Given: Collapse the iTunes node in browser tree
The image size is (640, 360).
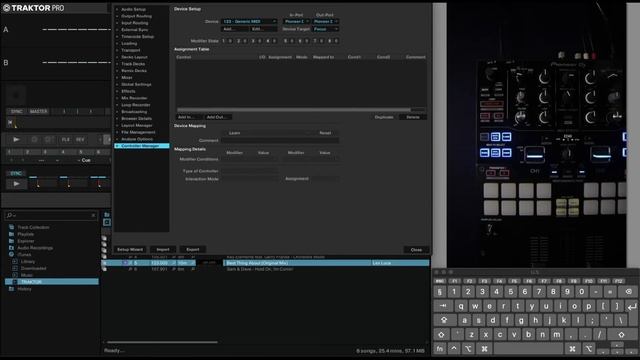Looking at the screenshot, I should tap(11, 255).
